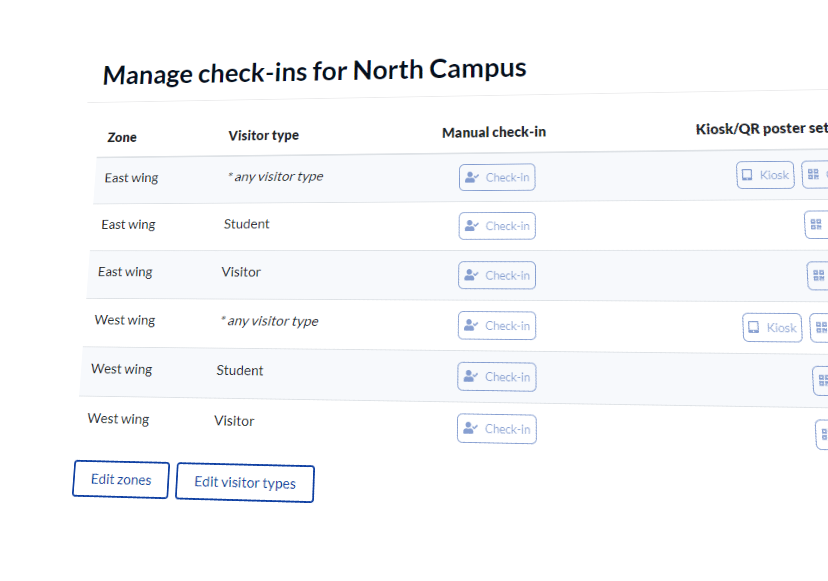The image size is (828, 581).
Task: Click QR icon beside Kiosk in first East wing row
Action: 814,175
